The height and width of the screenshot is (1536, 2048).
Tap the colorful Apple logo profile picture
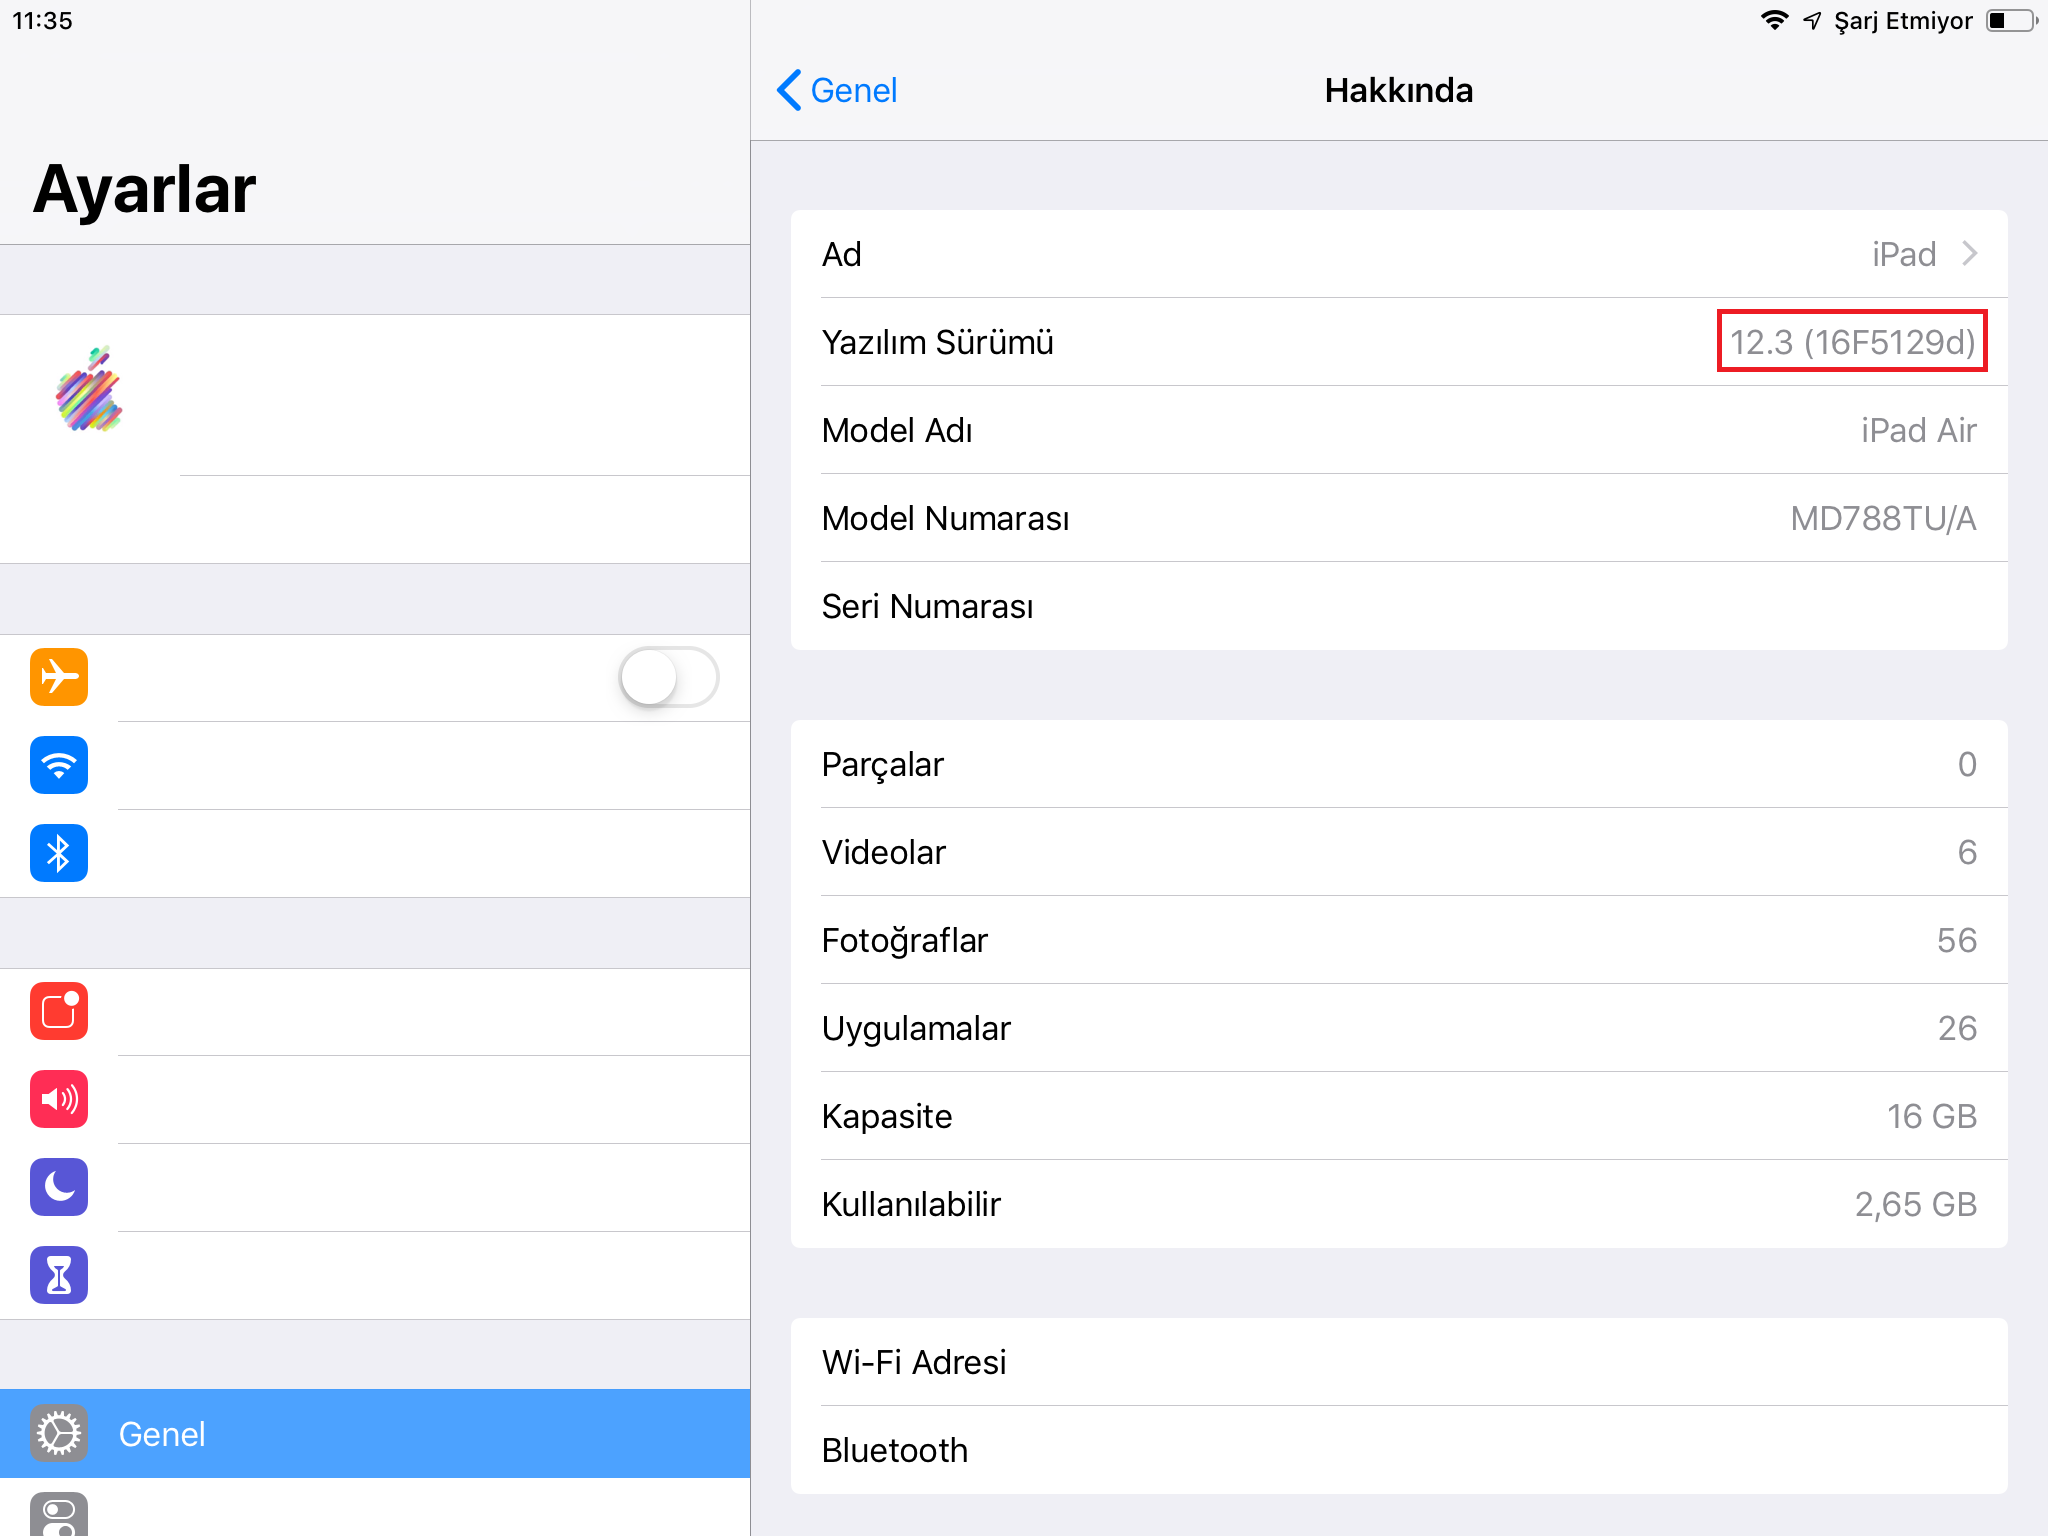(90, 391)
